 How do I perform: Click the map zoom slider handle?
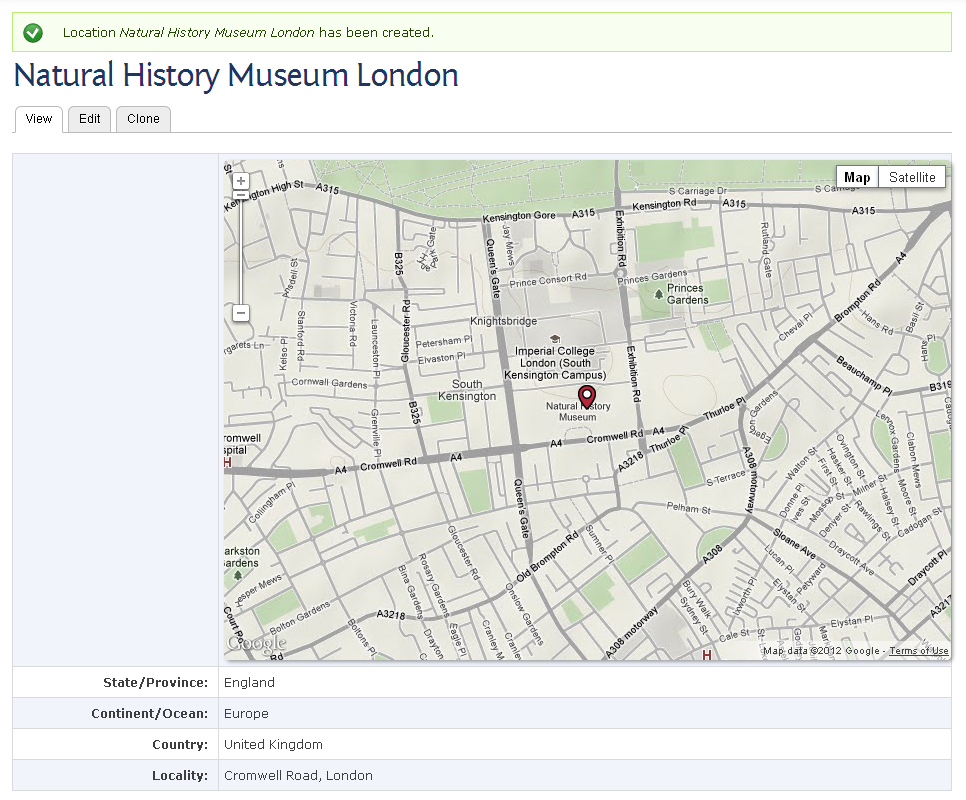click(241, 195)
